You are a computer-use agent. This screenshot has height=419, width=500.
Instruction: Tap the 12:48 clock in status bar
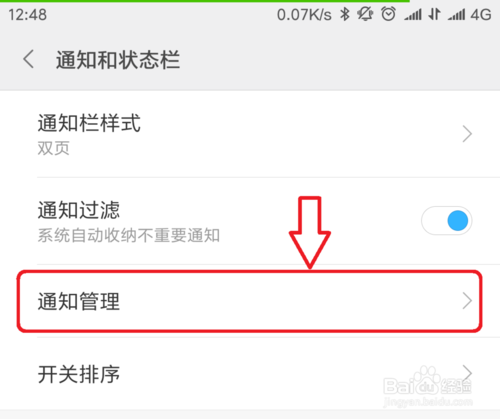[27, 15]
